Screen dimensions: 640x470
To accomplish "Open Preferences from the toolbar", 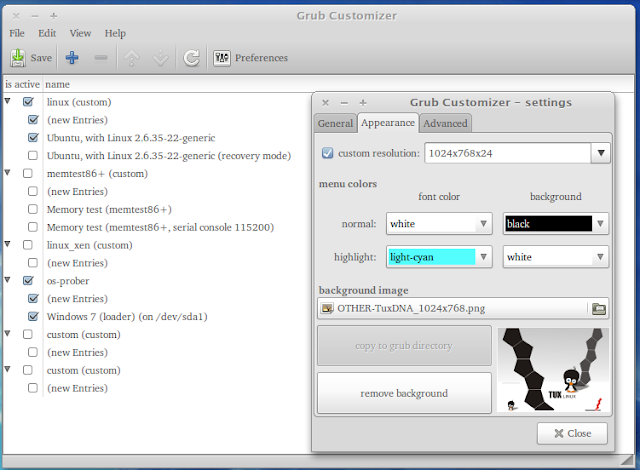I will (x=251, y=58).
